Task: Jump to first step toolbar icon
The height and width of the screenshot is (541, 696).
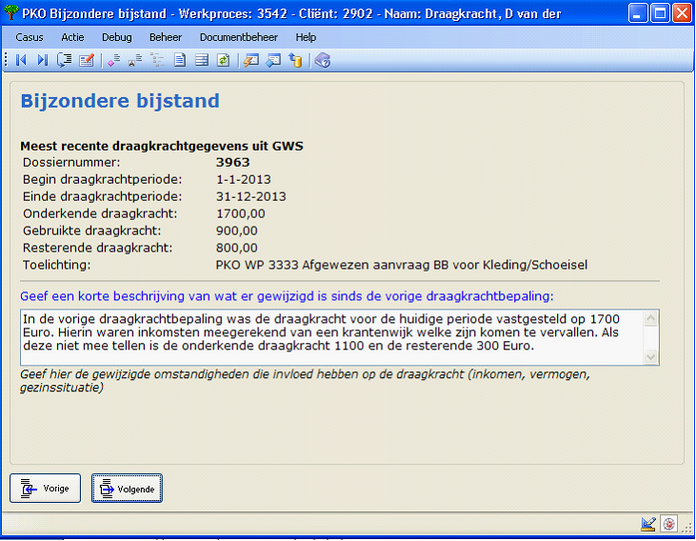Action: tap(21, 60)
